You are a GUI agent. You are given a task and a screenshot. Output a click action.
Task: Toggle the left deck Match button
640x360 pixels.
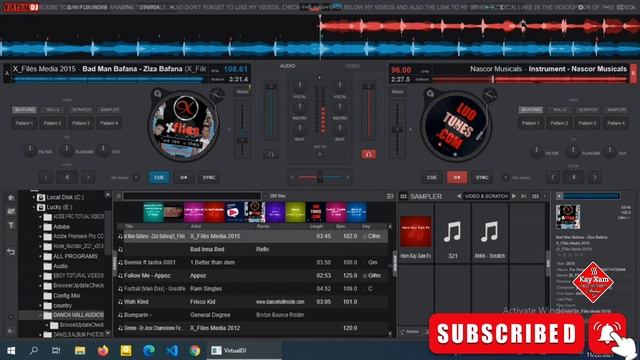(x=242, y=92)
